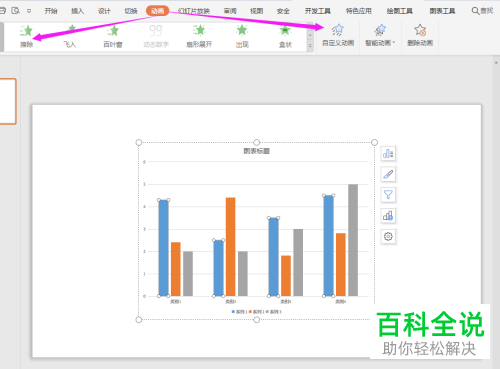500x369 pixels.
Task: Choose the 百叶窗 (Blinds) animation
Action: click(113, 36)
